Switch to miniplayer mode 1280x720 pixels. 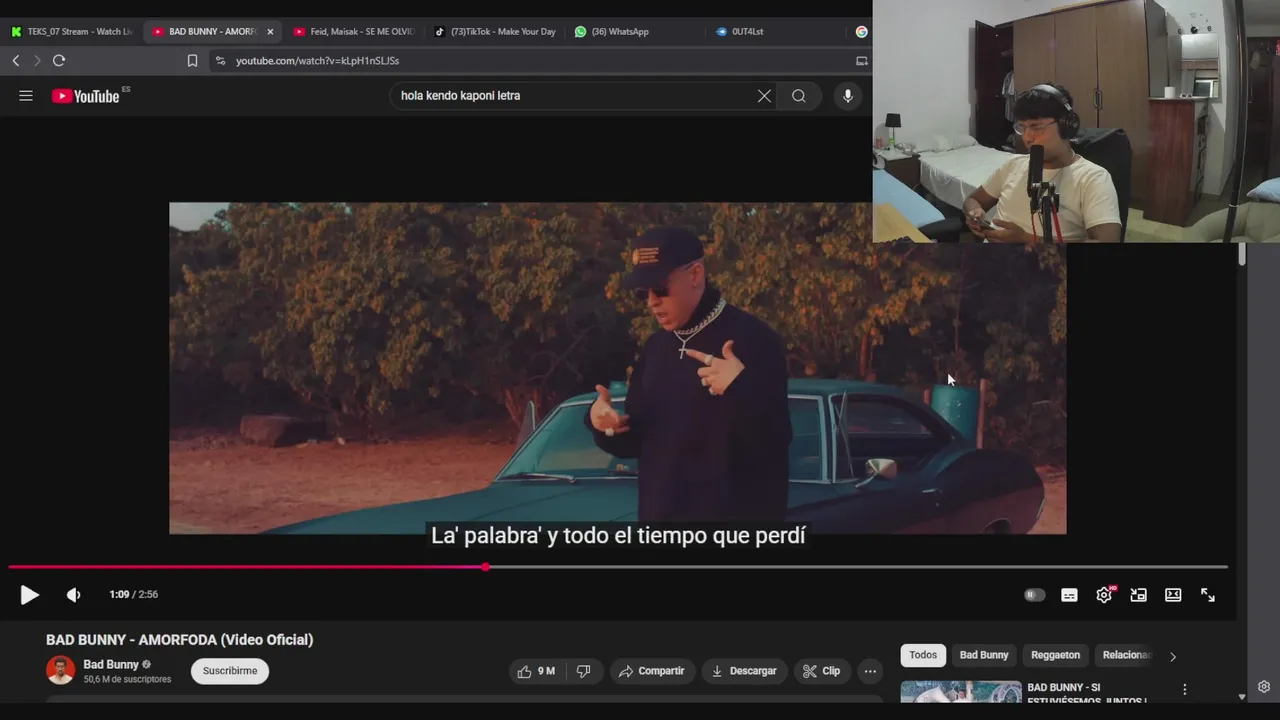(x=1138, y=595)
